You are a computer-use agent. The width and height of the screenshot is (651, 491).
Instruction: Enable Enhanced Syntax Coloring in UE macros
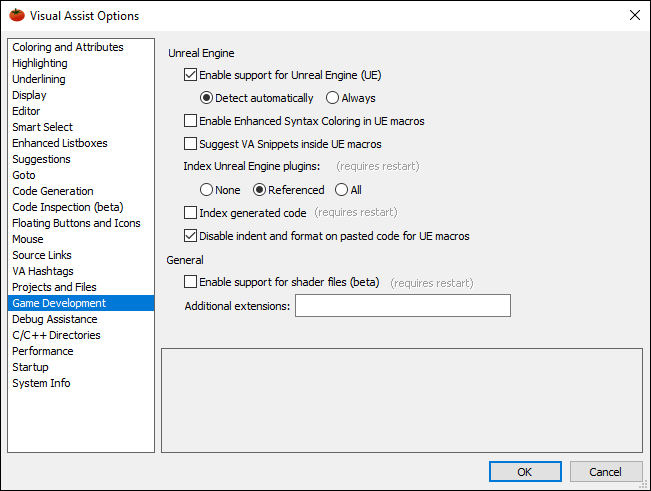coord(191,121)
